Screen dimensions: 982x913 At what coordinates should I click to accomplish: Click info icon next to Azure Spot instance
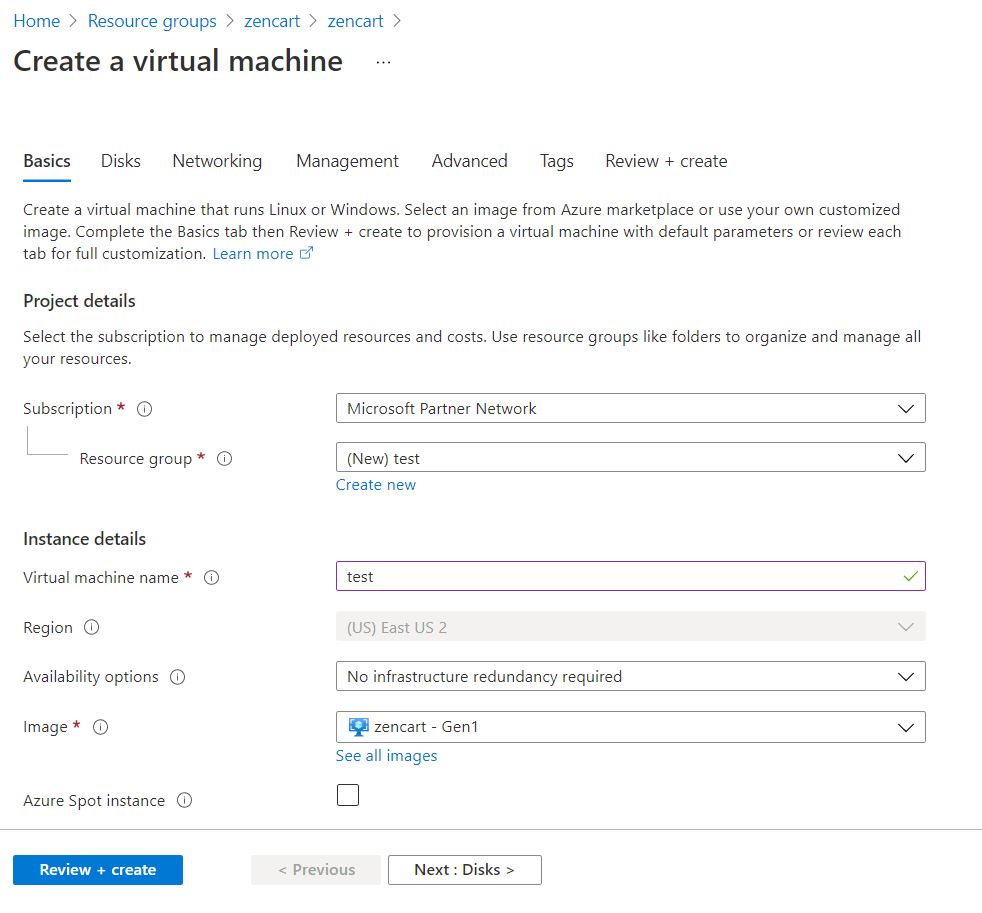(184, 801)
